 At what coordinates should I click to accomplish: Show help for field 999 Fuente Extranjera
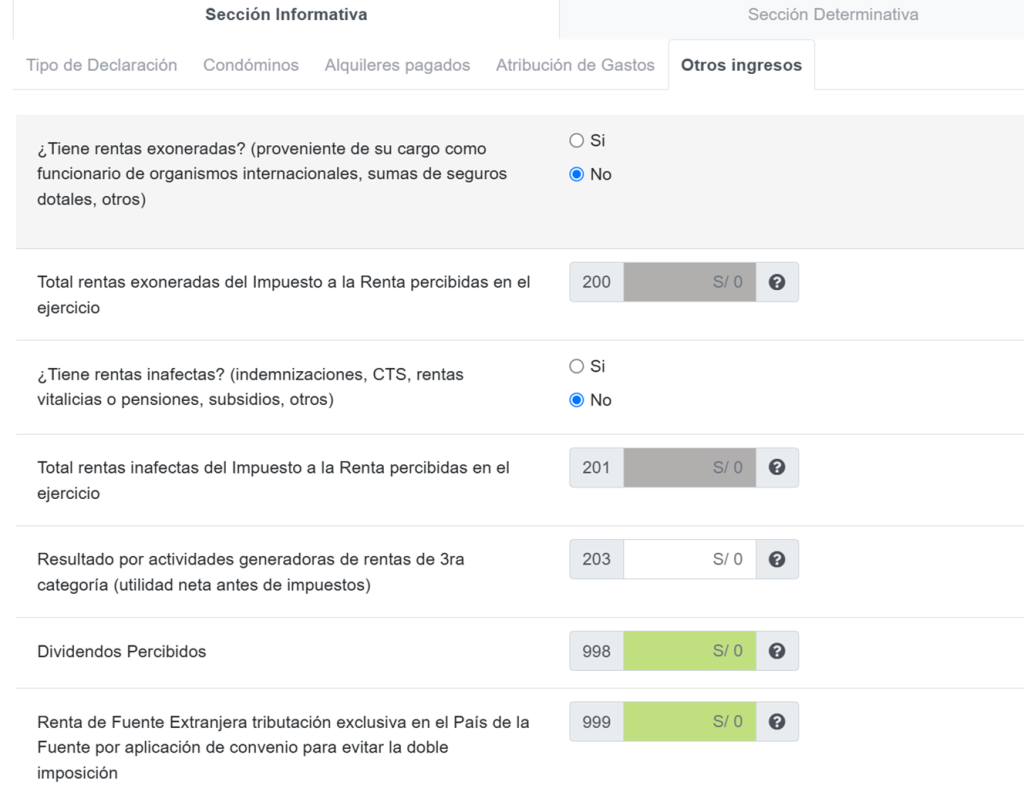(x=776, y=722)
